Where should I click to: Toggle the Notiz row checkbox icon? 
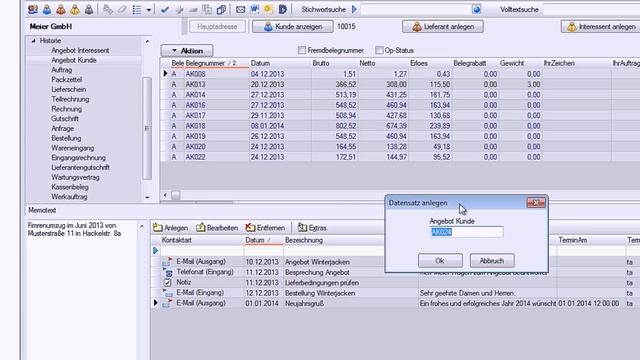coord(167,282)
